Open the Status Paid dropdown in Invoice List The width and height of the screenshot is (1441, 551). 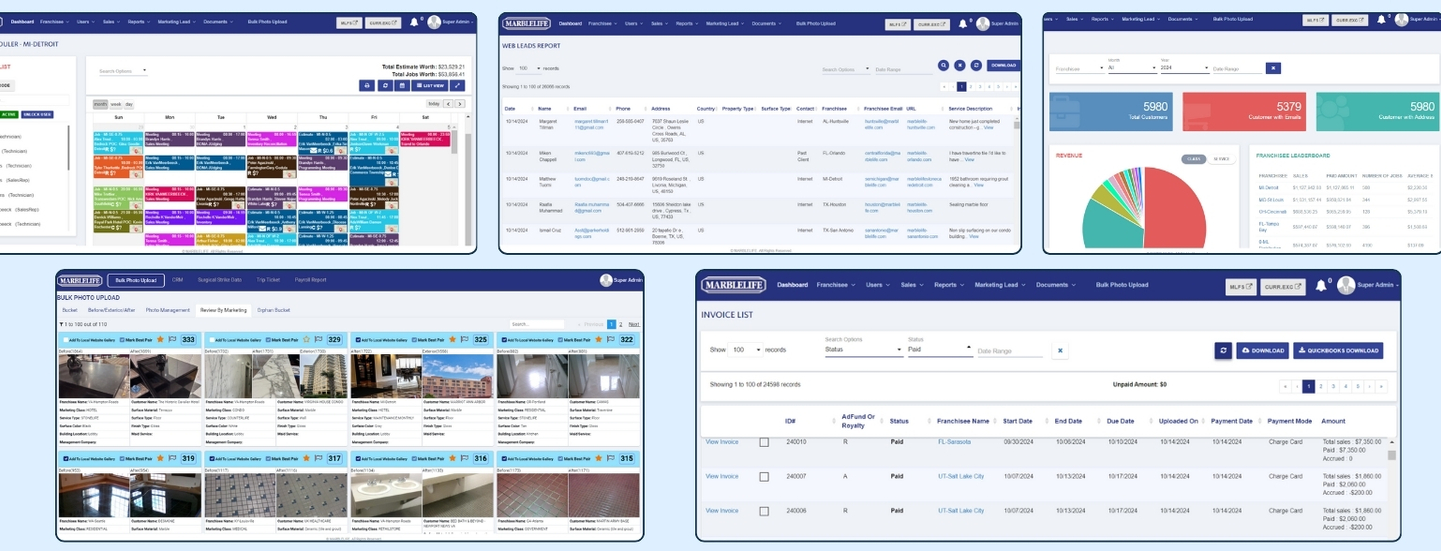pos(939,350)
